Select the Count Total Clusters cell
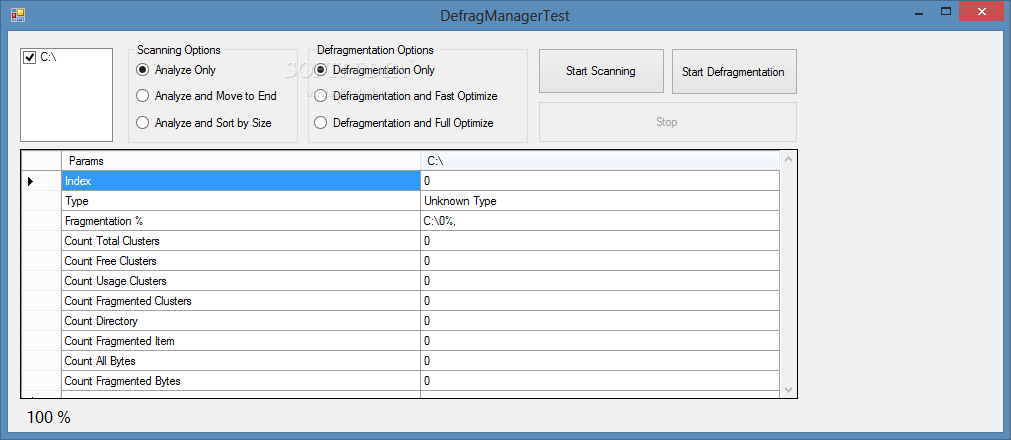The image size is (1011, 440). (x=240, y=241)
